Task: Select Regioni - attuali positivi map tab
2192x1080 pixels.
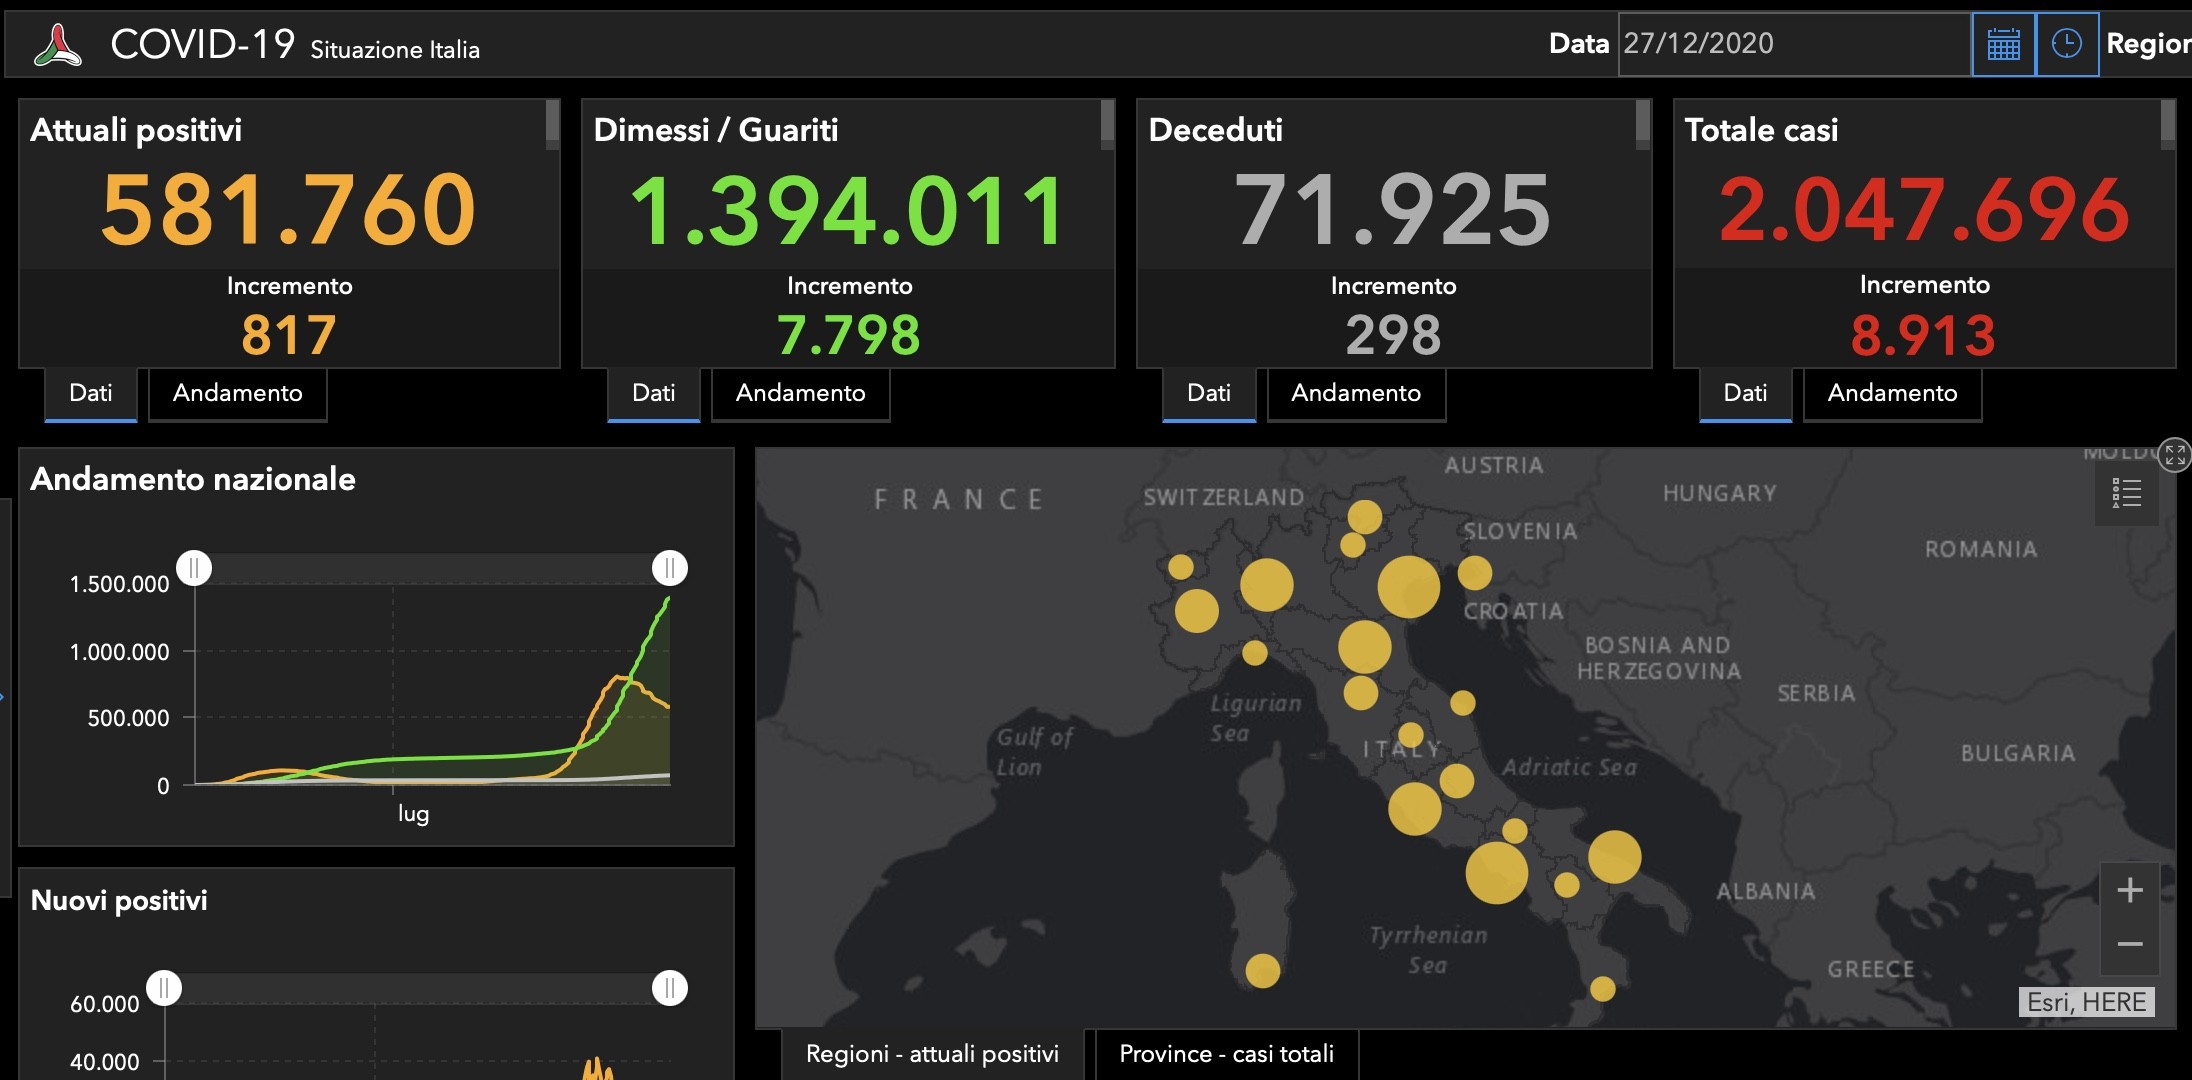Action: (x=932, y=1054)
